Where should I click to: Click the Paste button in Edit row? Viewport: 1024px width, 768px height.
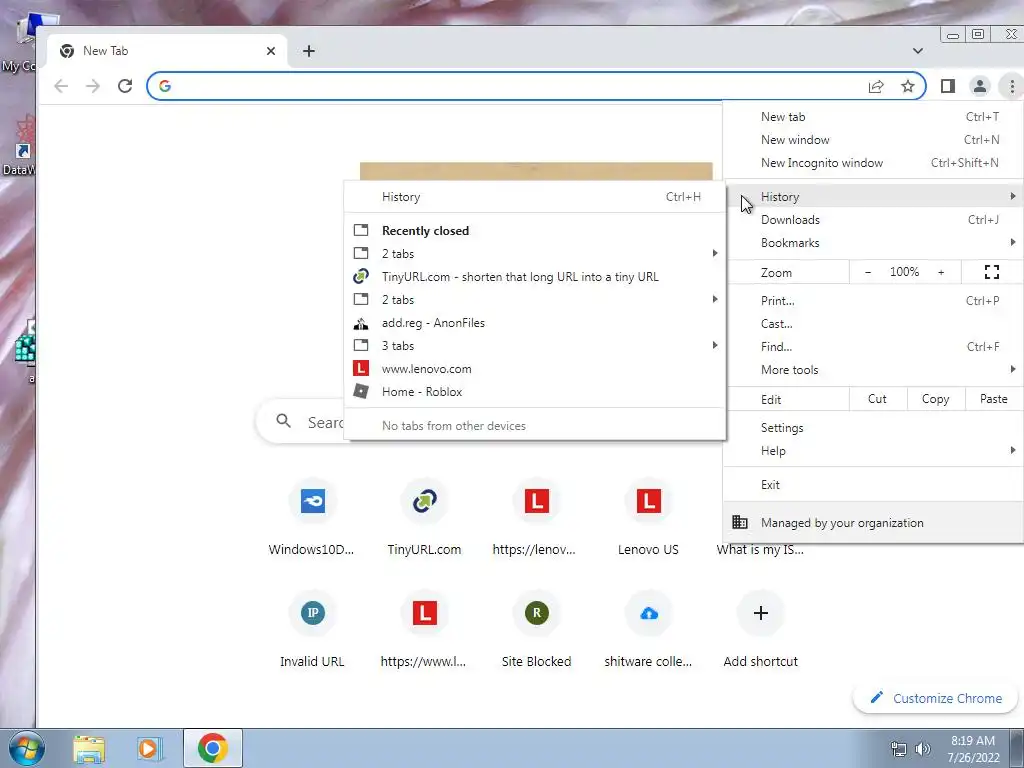[x=993, y=399]
